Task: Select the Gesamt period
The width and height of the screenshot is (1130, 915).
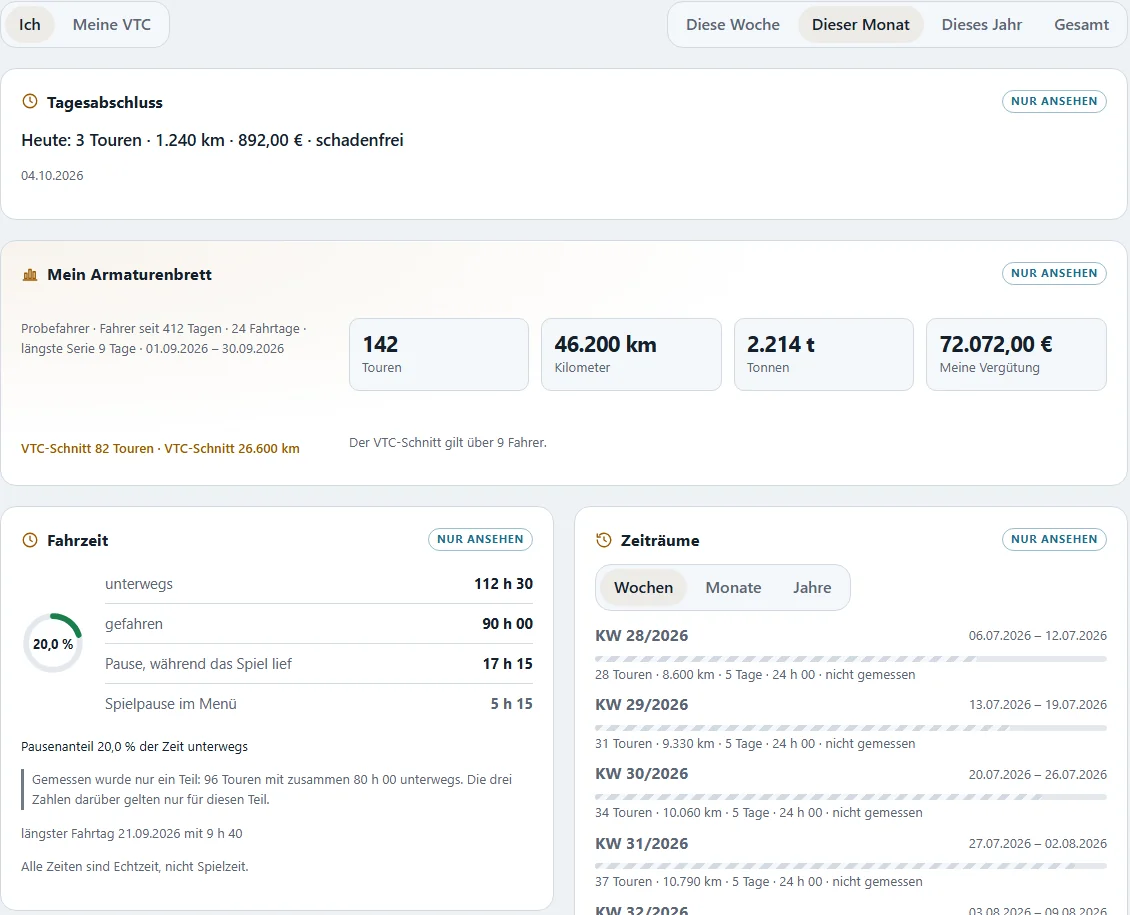Action: [x=1081, y=24]
